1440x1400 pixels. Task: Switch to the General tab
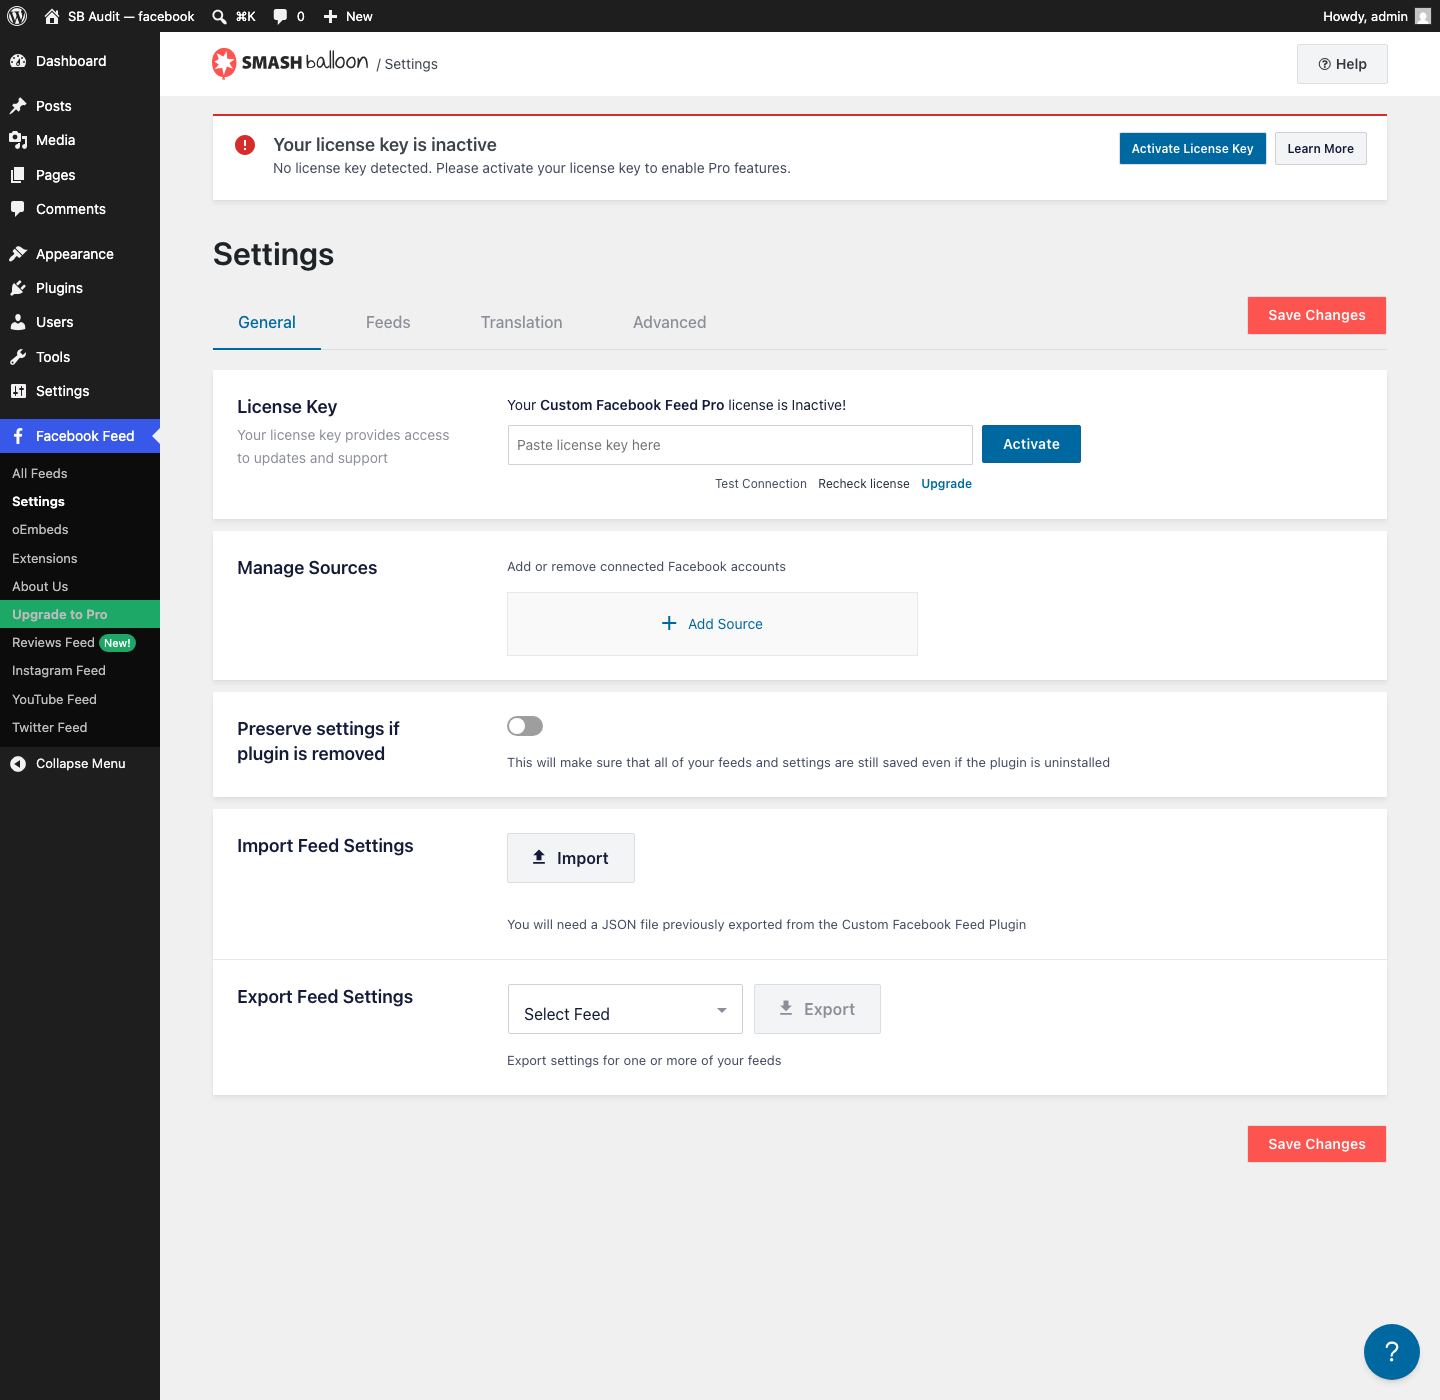[267, 322]
